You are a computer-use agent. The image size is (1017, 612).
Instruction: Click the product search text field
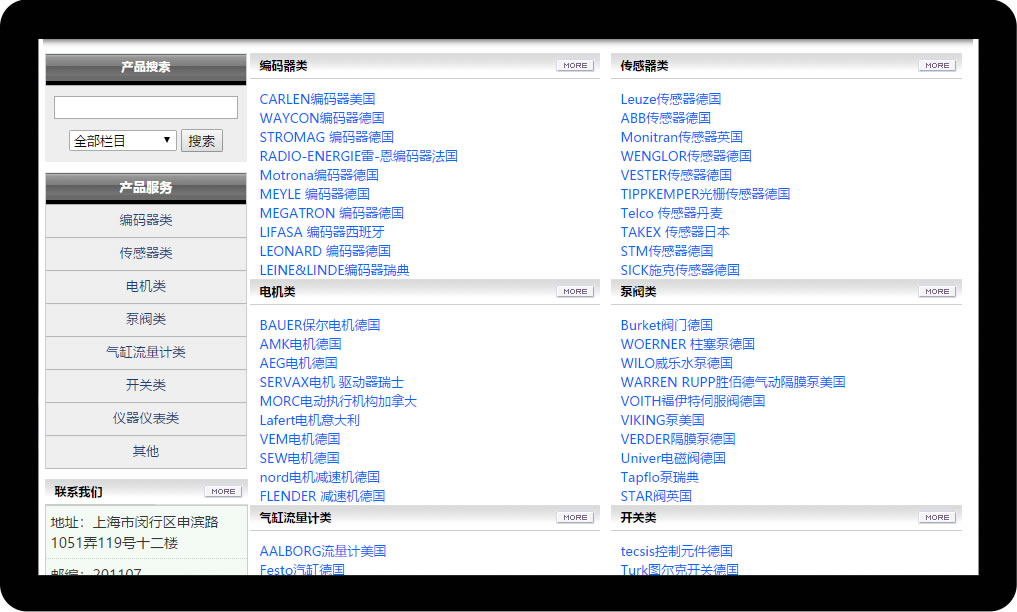(146, 108)
